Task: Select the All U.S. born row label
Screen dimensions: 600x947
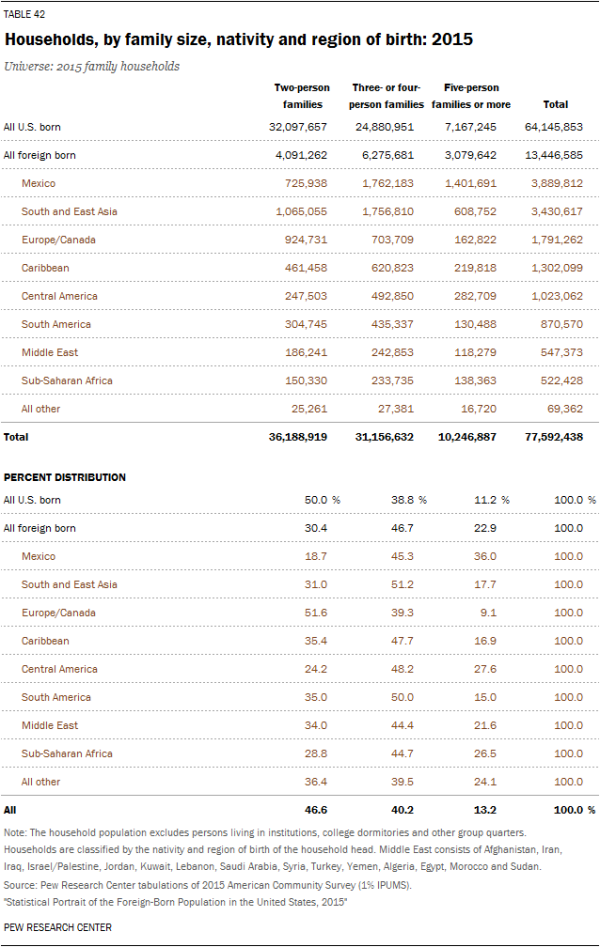Action: tap(32, 127)
